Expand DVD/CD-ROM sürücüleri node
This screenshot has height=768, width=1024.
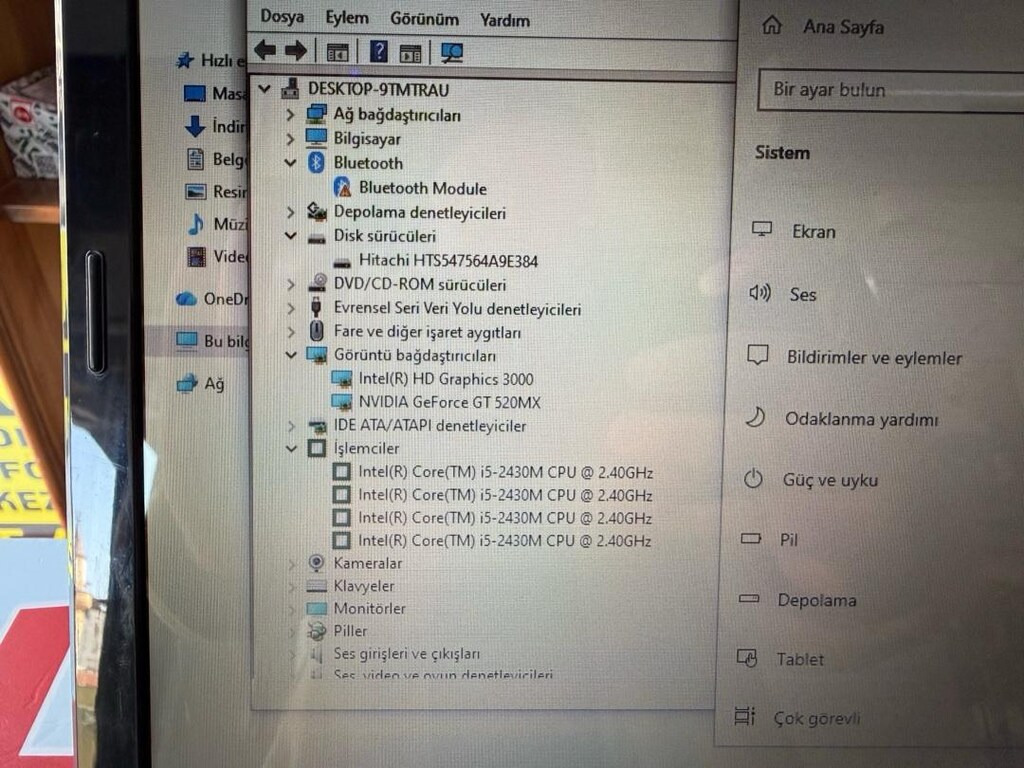tap(291, 285)
